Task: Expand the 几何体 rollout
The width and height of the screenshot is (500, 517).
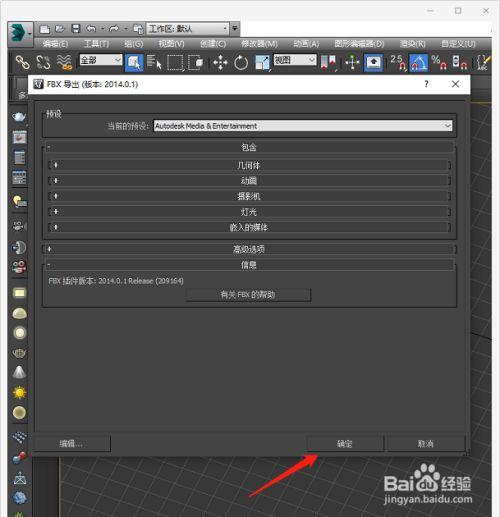Action: click(249, 165)
